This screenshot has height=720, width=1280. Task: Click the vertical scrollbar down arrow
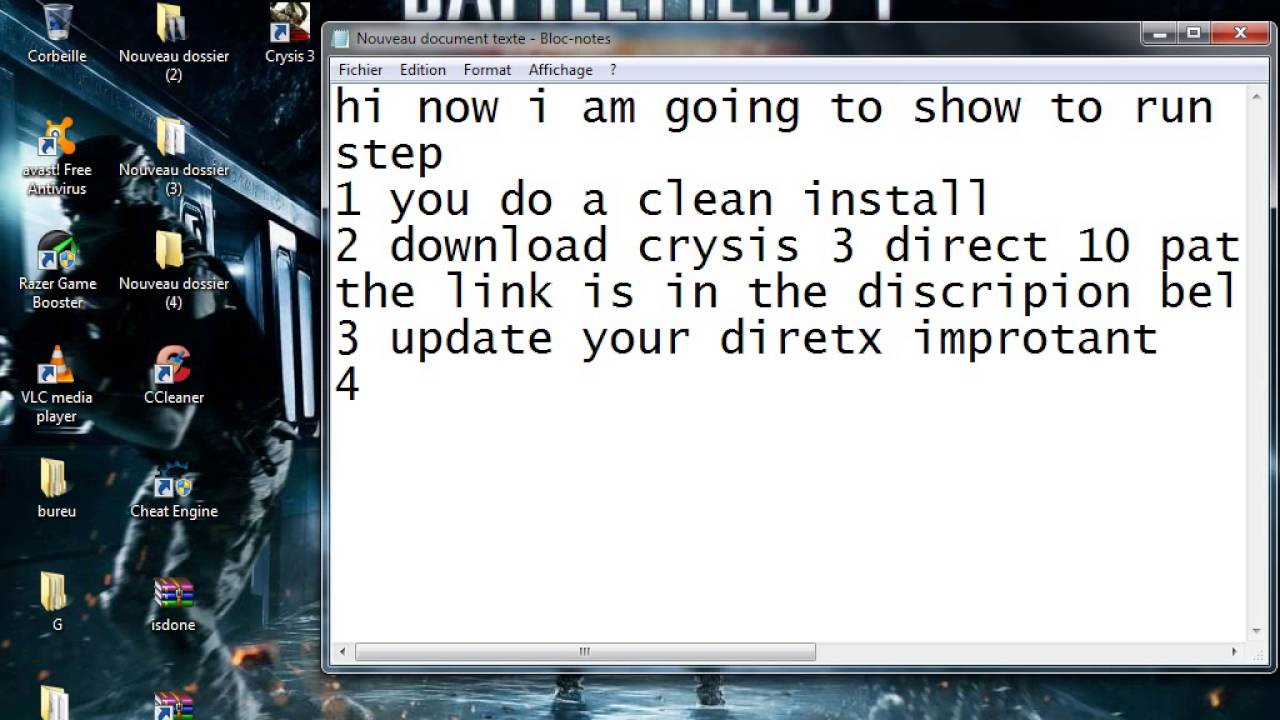[x=1257, y=631]
